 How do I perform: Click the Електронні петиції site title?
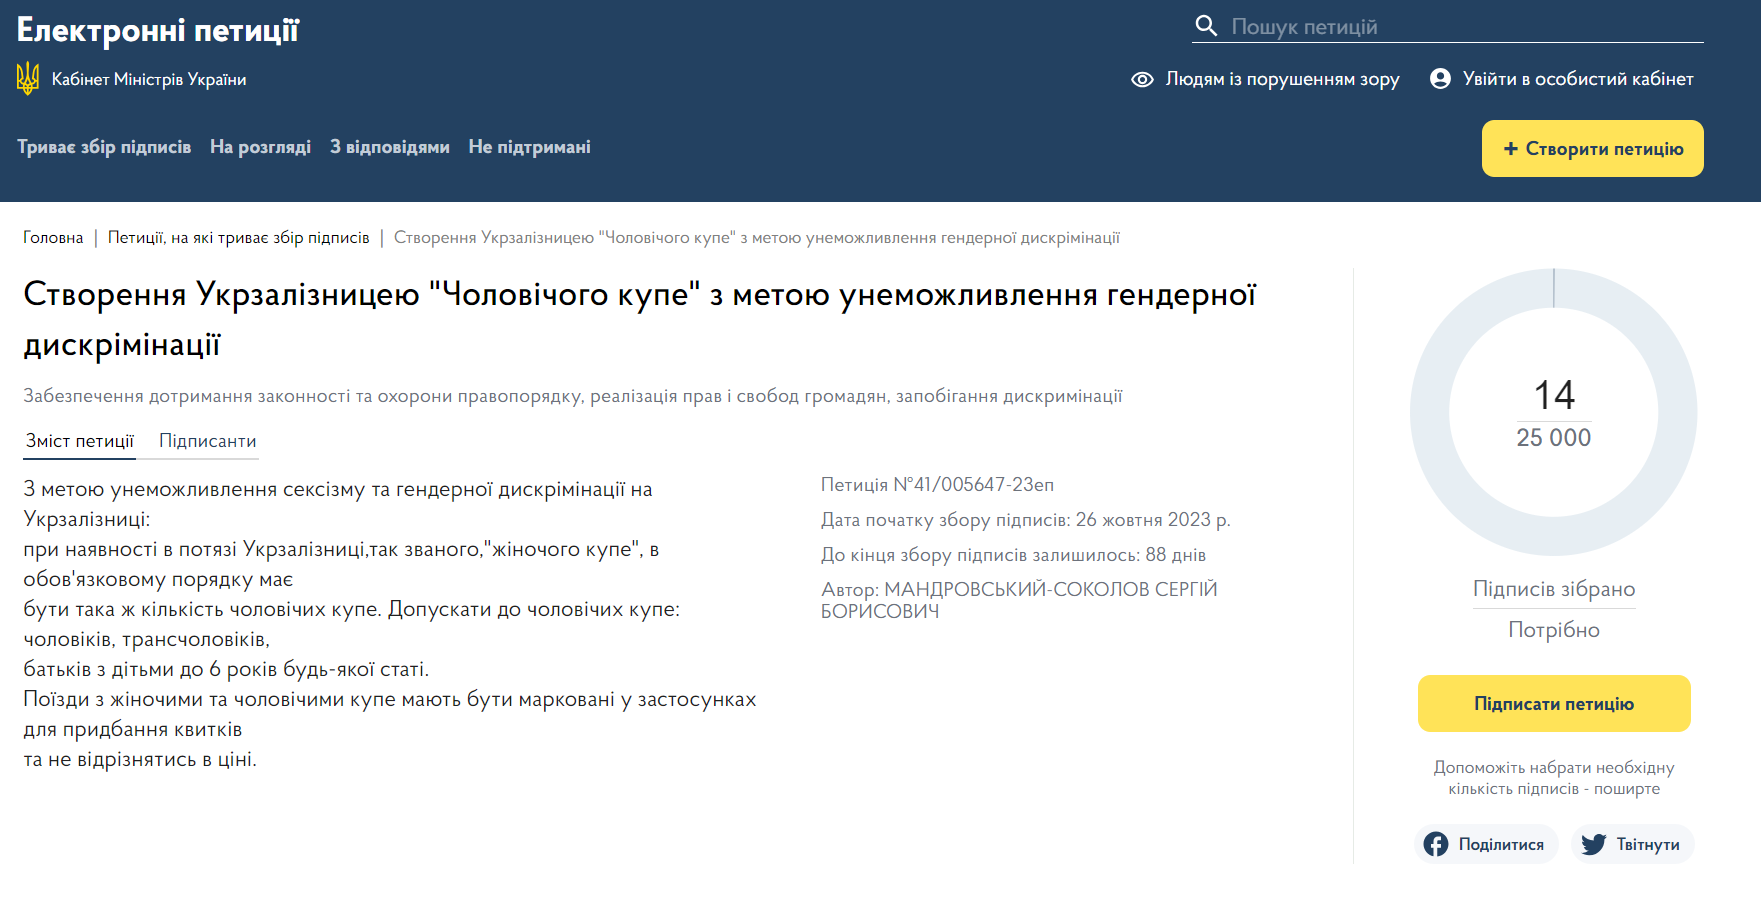158,30
